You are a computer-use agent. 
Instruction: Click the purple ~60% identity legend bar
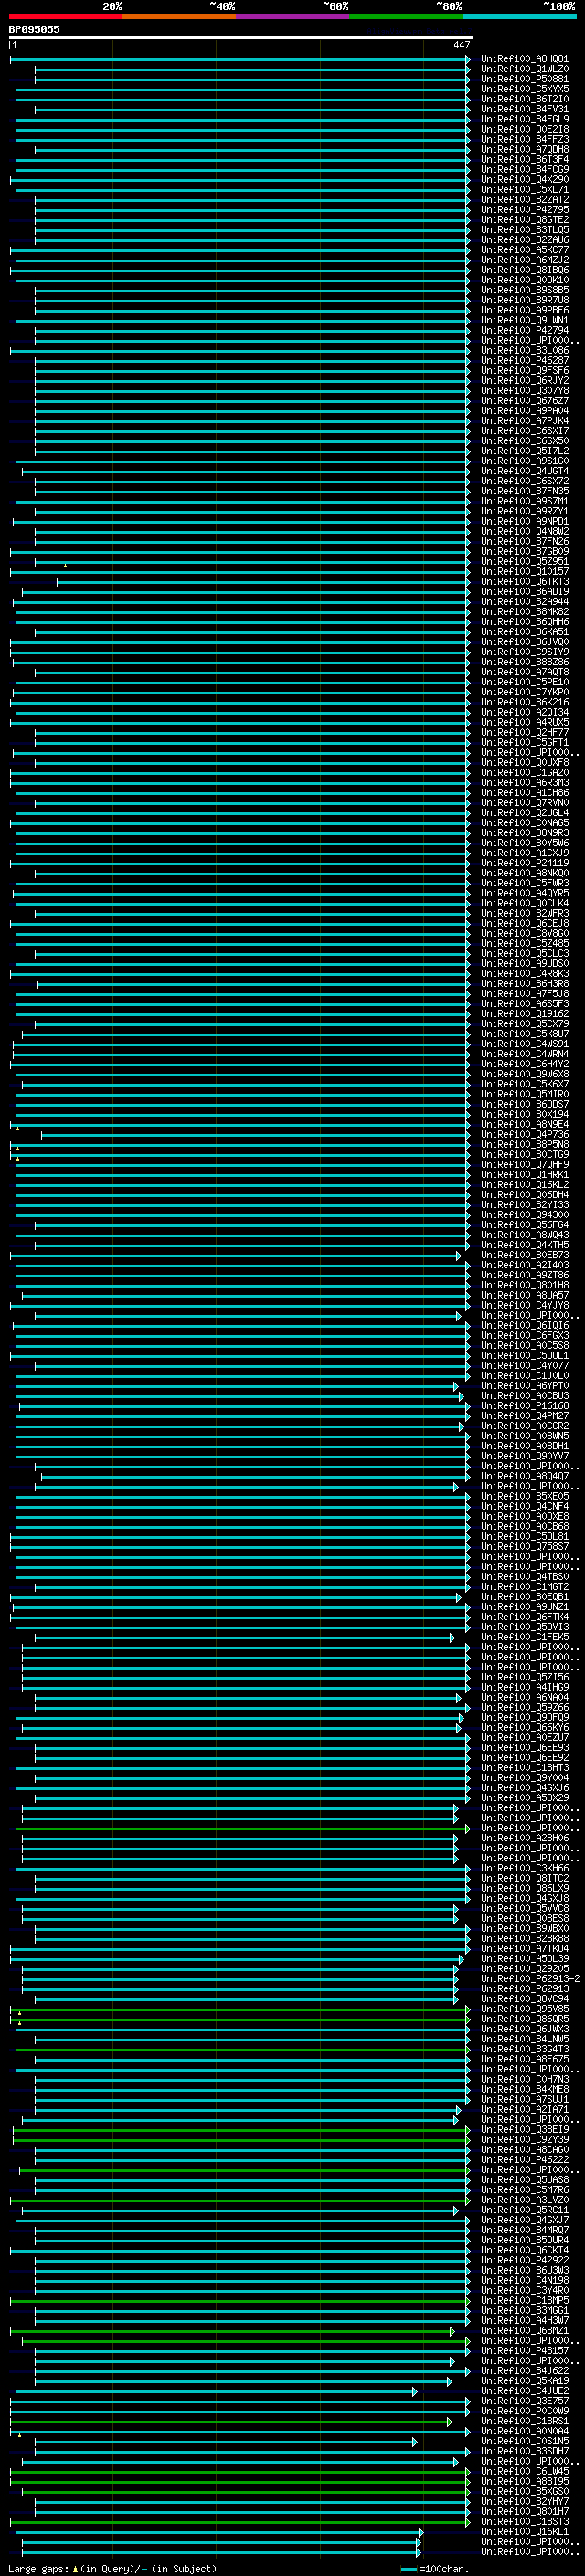(x=293, y=16)
